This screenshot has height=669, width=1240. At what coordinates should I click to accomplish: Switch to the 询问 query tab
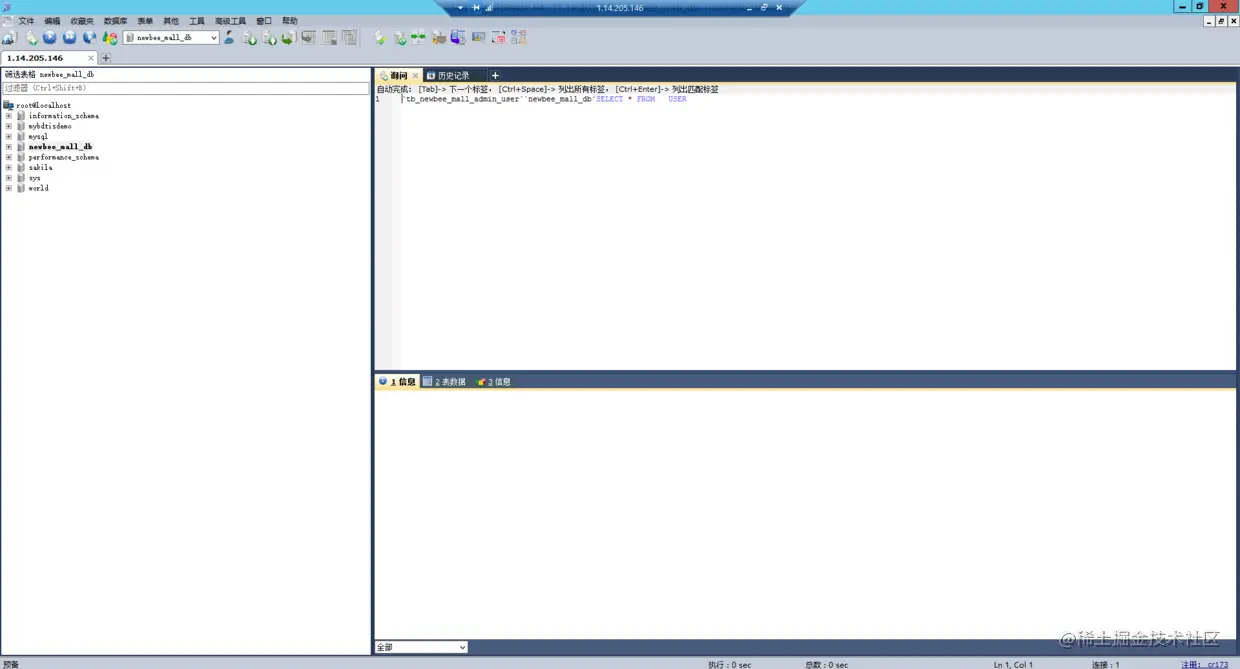click(x=398, y=76)
